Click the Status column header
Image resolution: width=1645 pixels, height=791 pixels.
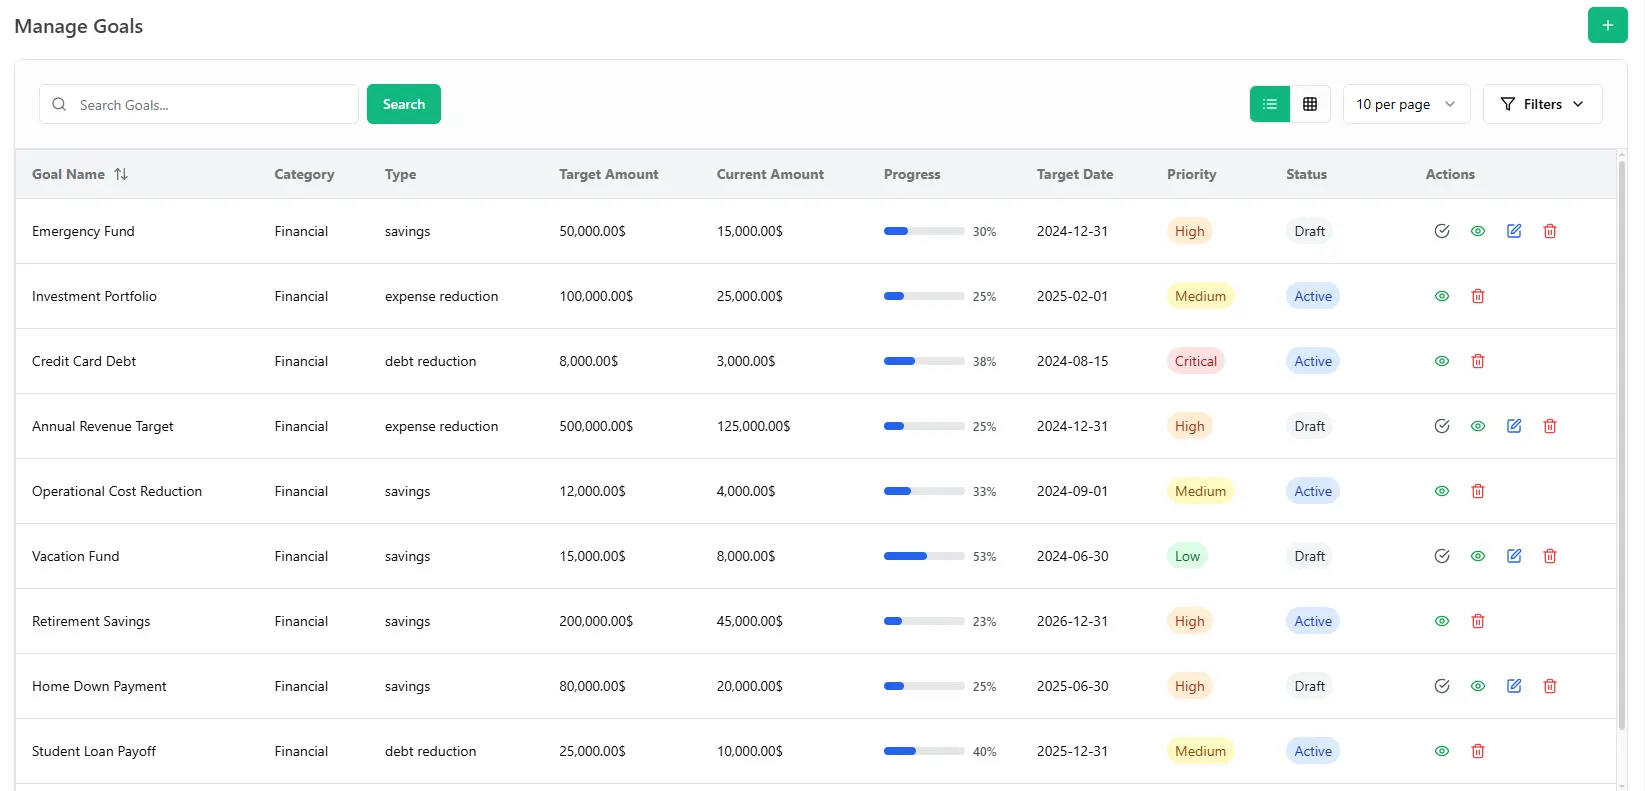coord(1306,174)
